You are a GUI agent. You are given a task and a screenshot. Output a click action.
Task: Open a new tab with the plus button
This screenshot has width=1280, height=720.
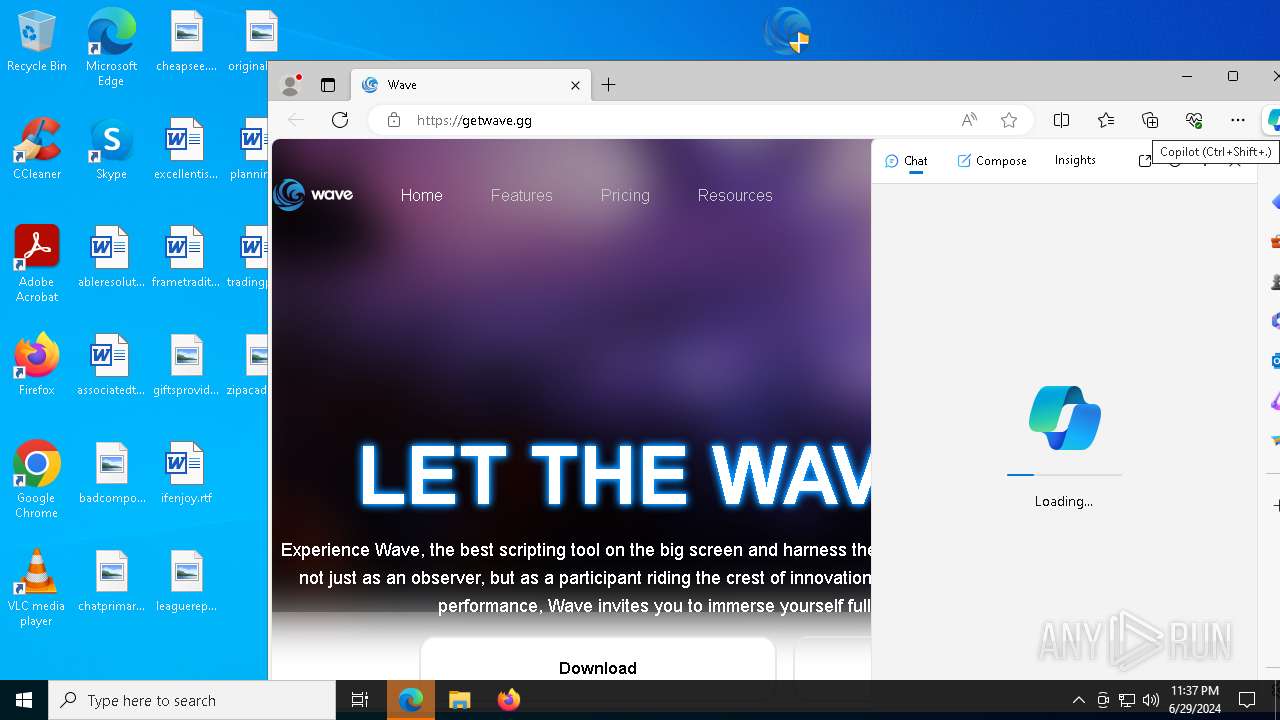(x=608, y=85)
